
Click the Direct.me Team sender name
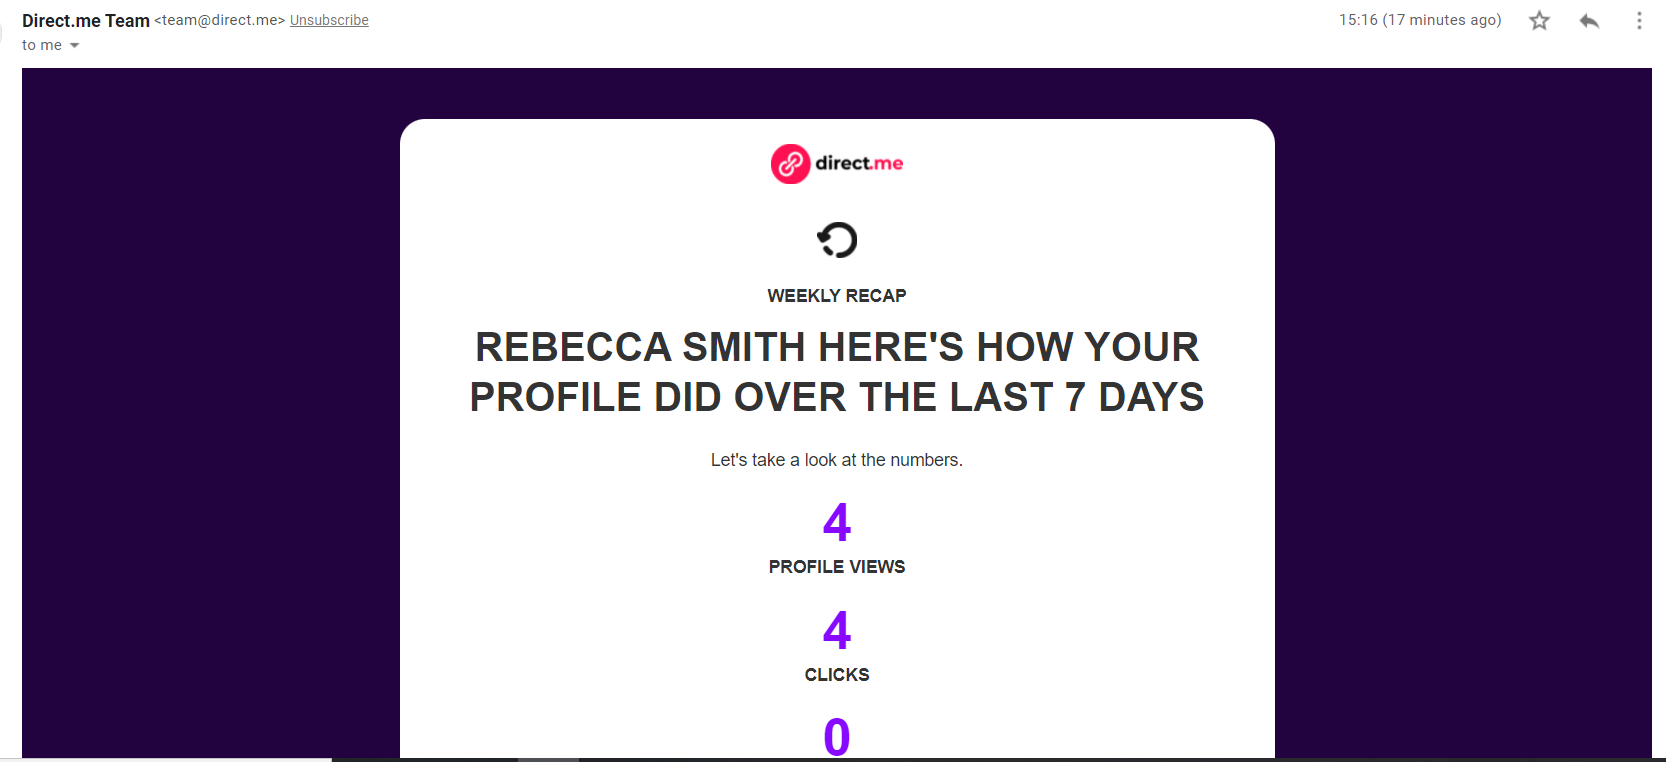pyautogui.click(x=86, y=20)
